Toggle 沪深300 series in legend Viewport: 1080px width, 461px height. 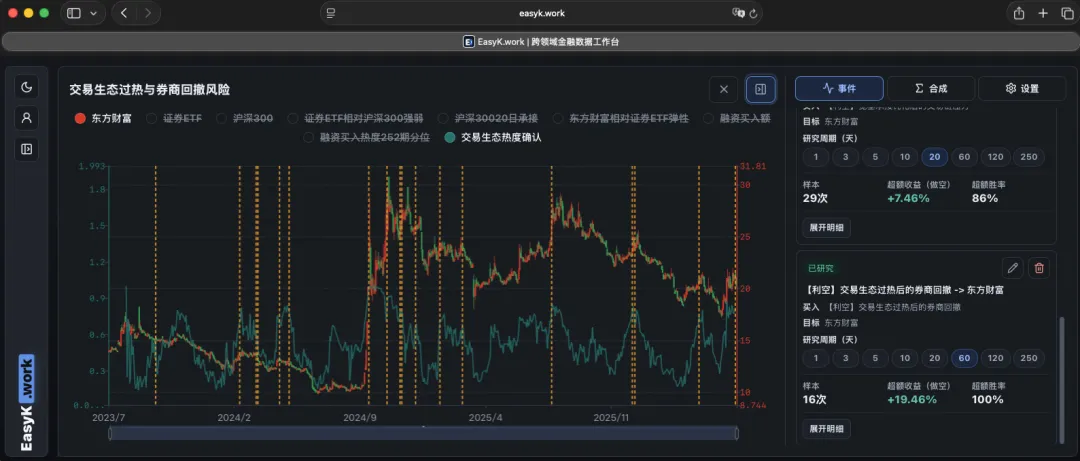pos(245,119)
